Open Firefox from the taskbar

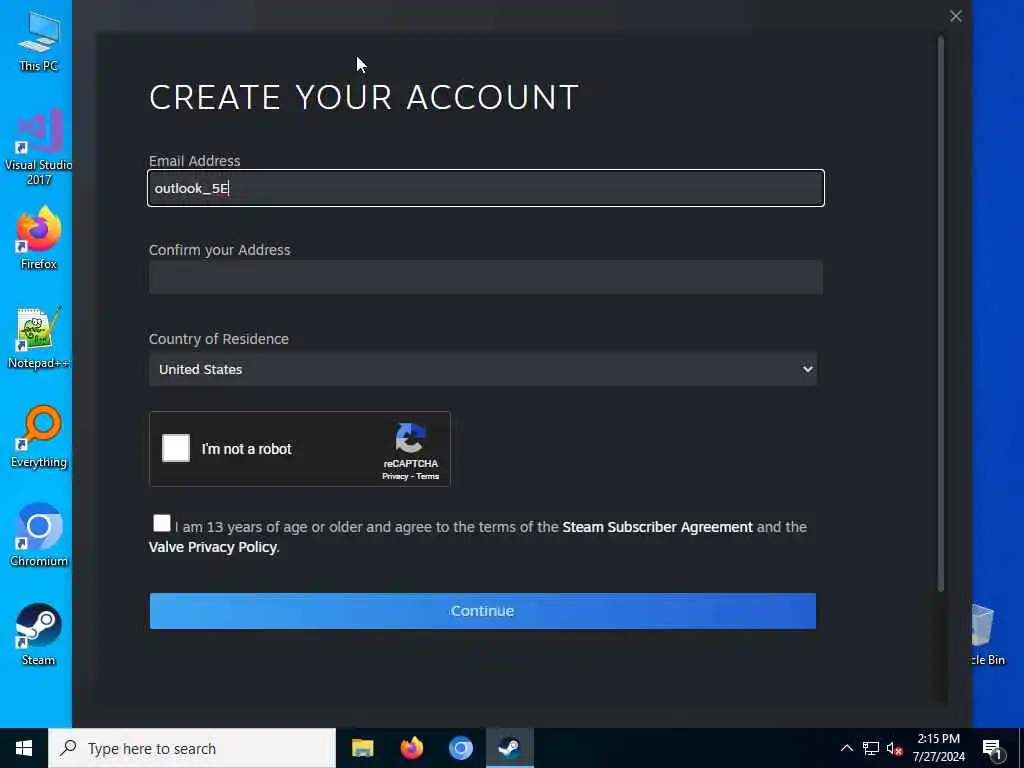pyautogui.click(x=411, y=748)
